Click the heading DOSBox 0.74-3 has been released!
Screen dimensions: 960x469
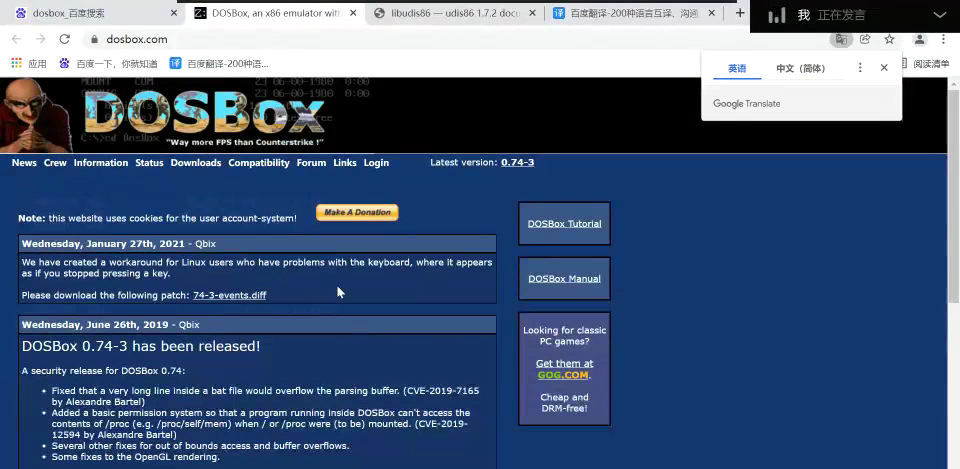click(x=141, y=346)
